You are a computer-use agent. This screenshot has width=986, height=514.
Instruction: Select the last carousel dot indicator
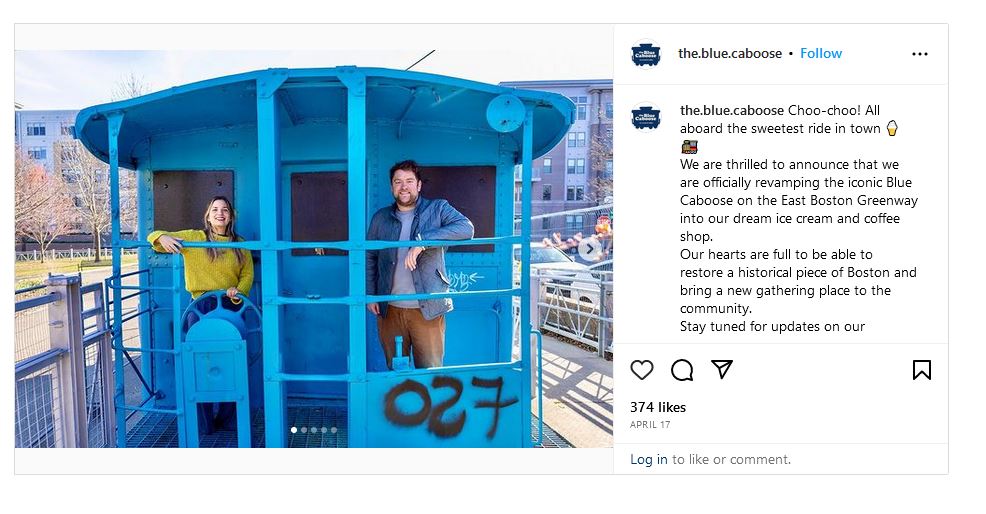coord(334,430)
